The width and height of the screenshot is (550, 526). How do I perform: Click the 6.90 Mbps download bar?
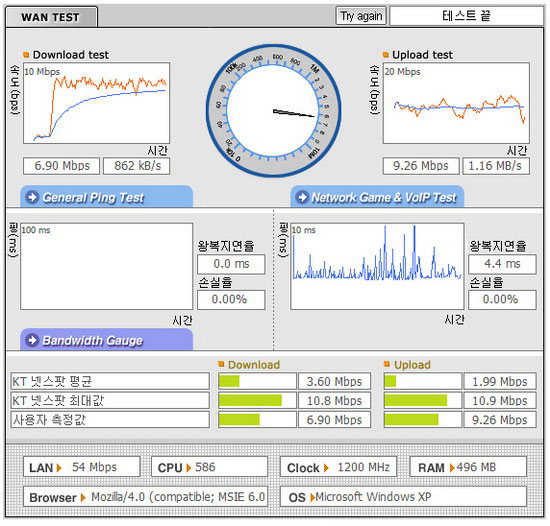tap(257, 419)
